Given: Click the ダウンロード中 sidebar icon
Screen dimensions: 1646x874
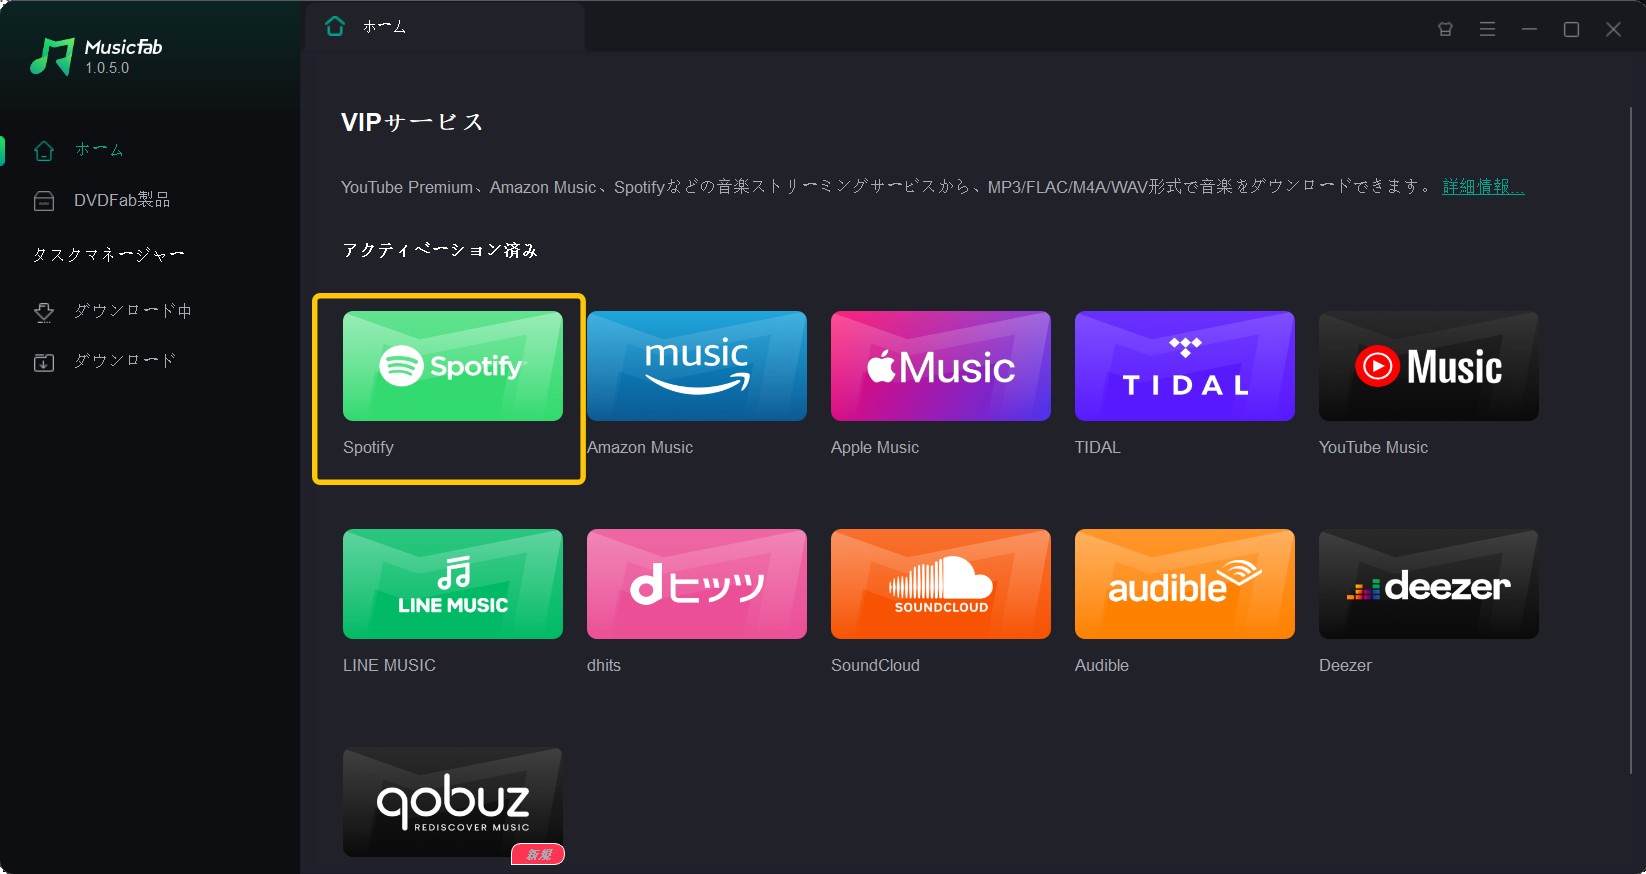Looking at the screenshot, I should (x=44, y=312).
